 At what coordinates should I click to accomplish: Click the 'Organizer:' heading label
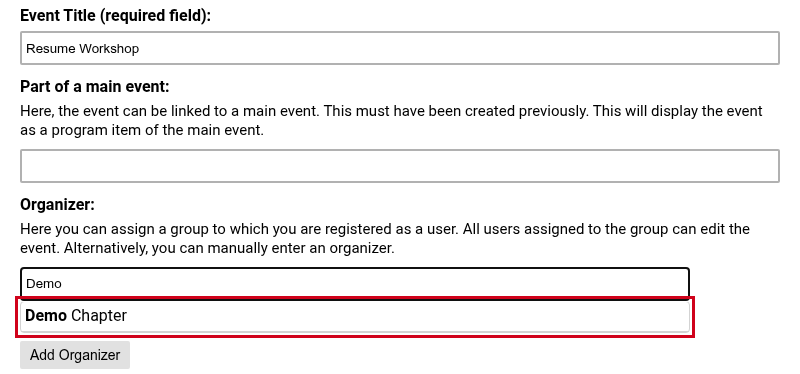[58, 205]
